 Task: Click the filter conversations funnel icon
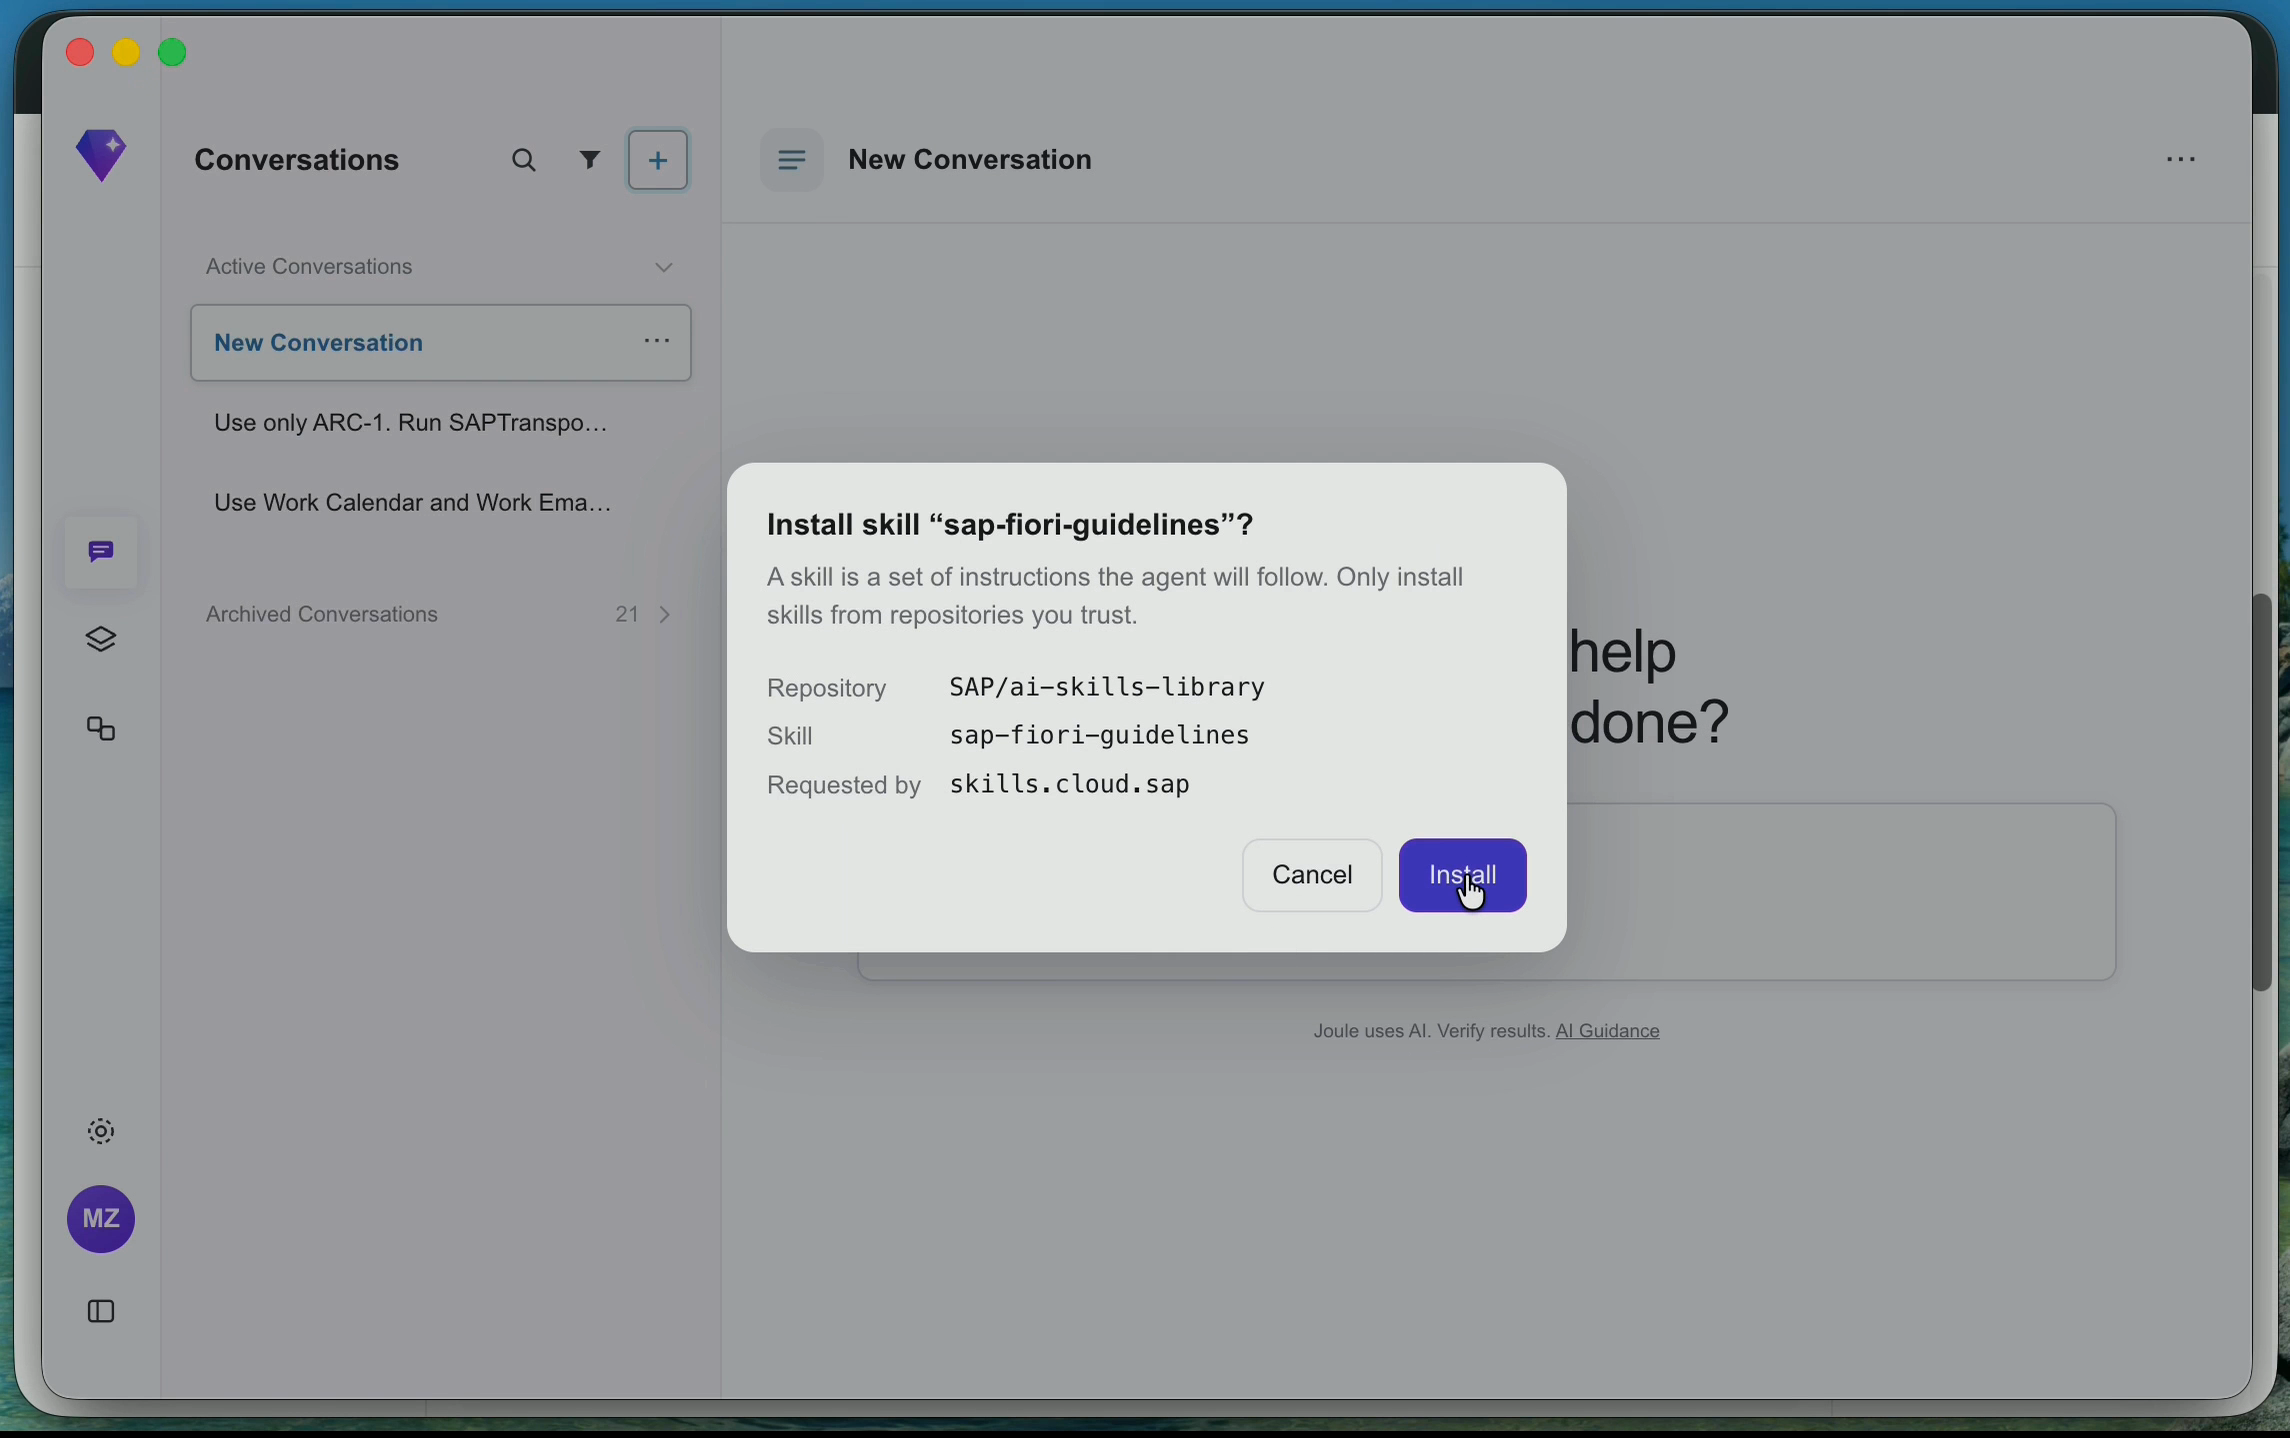[590, 160]
